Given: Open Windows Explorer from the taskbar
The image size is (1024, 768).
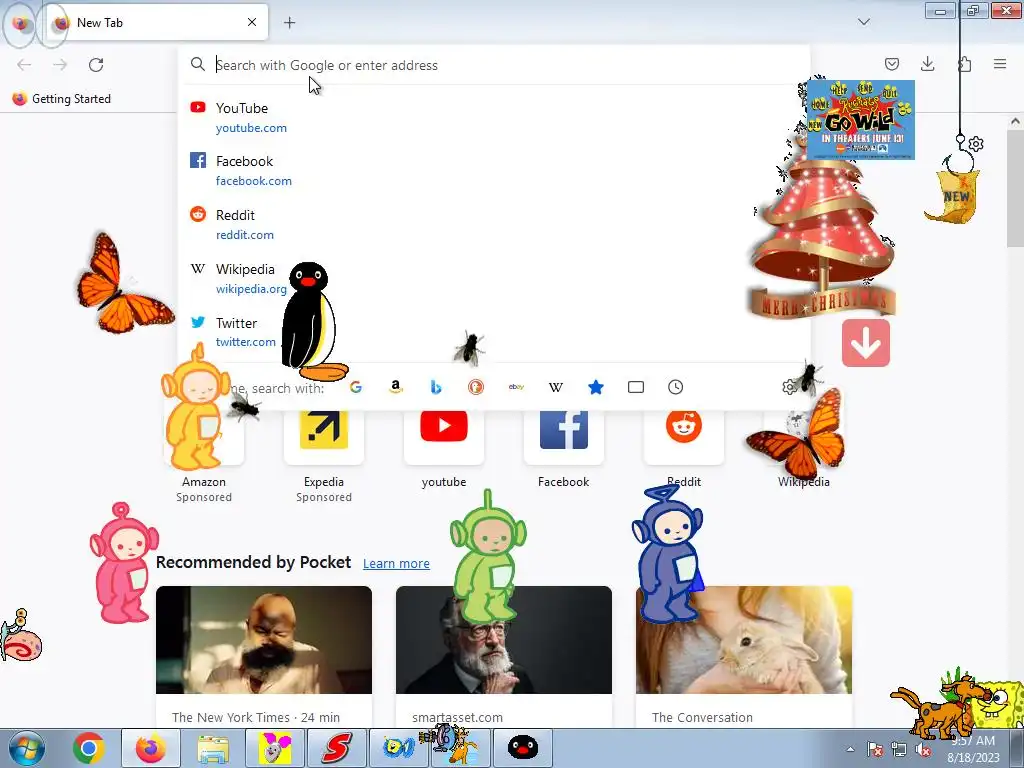Looking at the screenshot, I should point(213,748).
